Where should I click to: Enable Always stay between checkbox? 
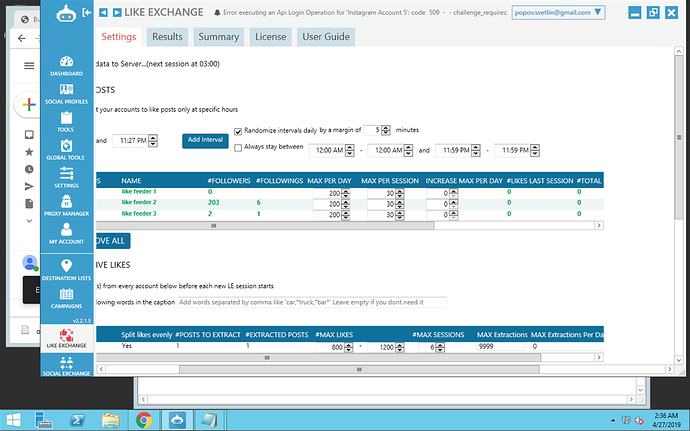pyautogui.click(x=238, y=148)
